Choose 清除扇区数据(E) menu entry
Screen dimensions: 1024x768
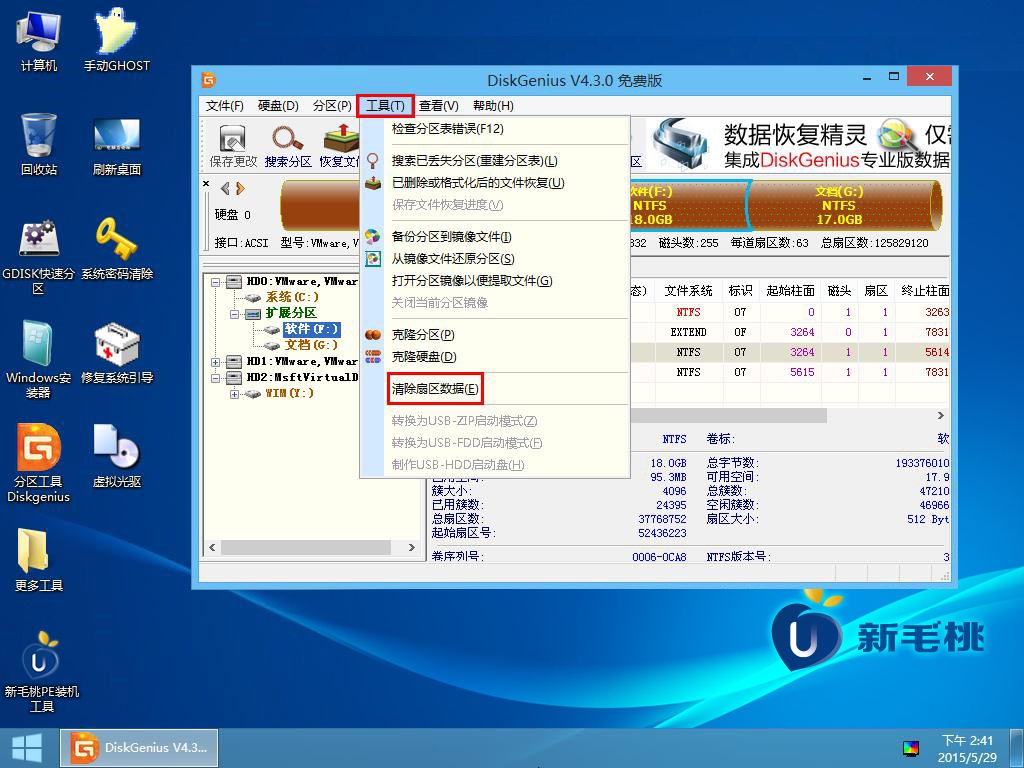pos(495,389)
